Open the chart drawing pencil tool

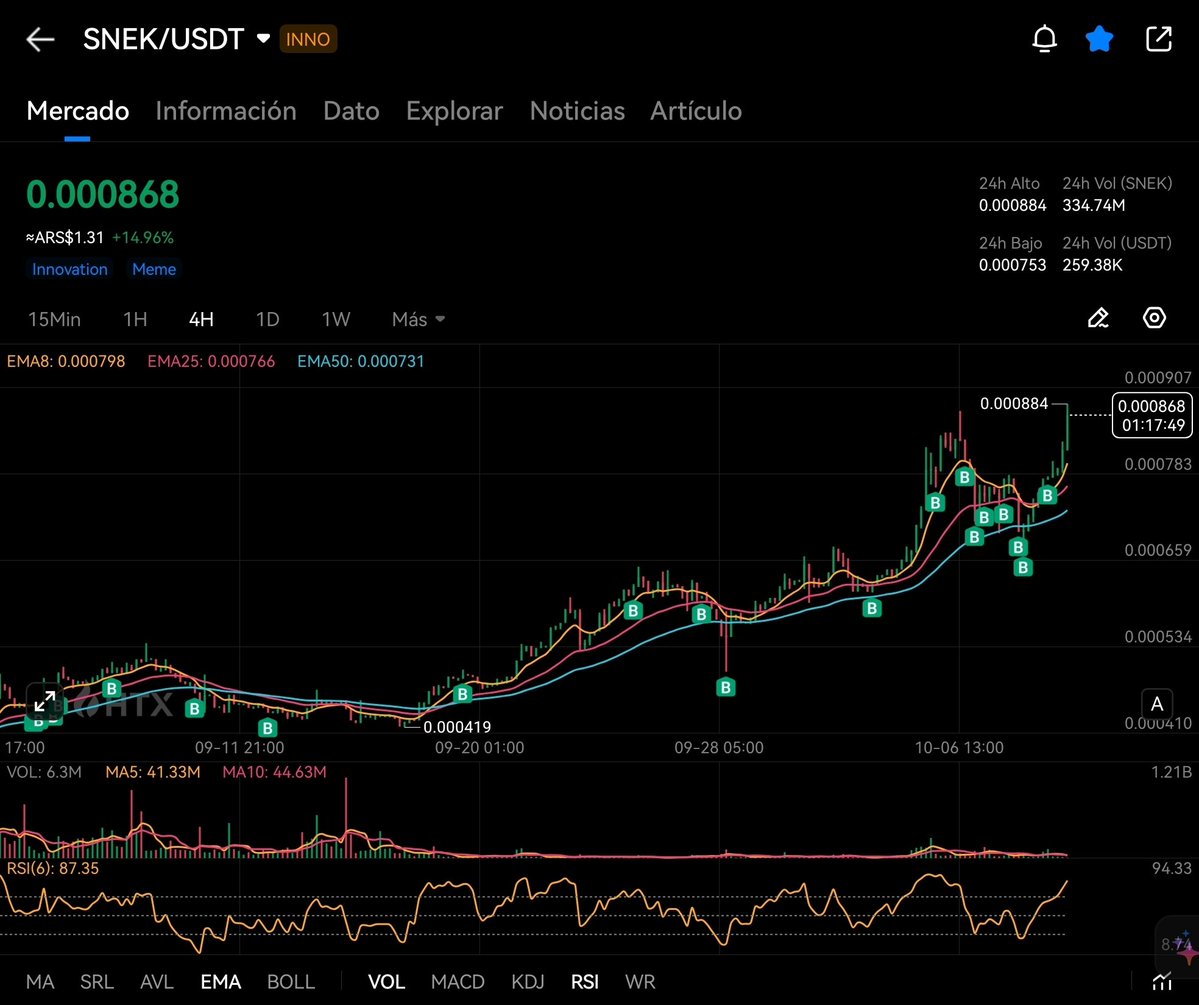[x=1098, y=317]
